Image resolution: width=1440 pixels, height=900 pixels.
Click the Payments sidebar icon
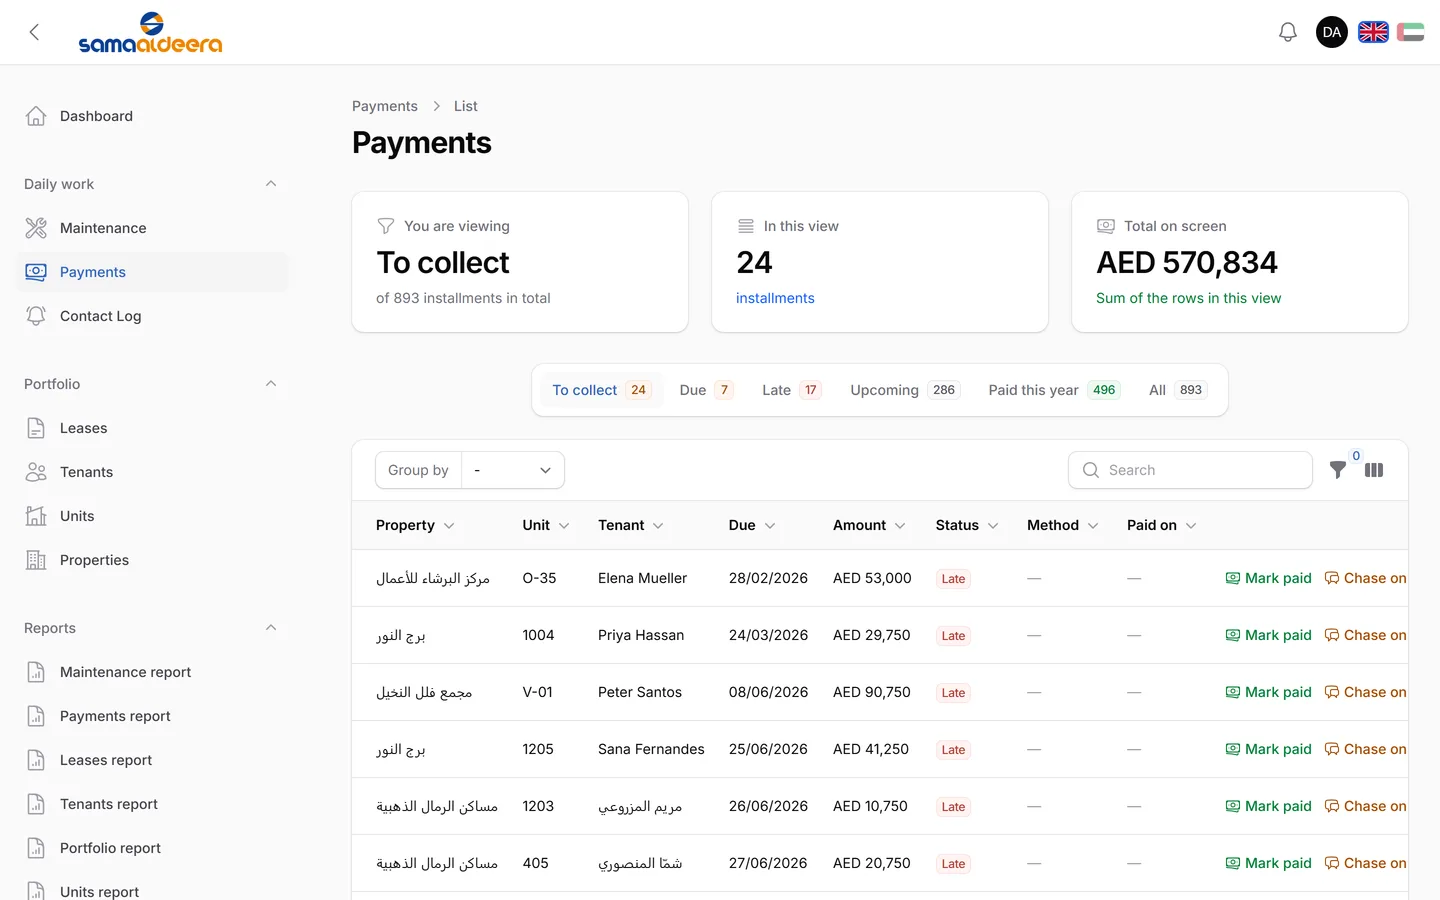36,272
